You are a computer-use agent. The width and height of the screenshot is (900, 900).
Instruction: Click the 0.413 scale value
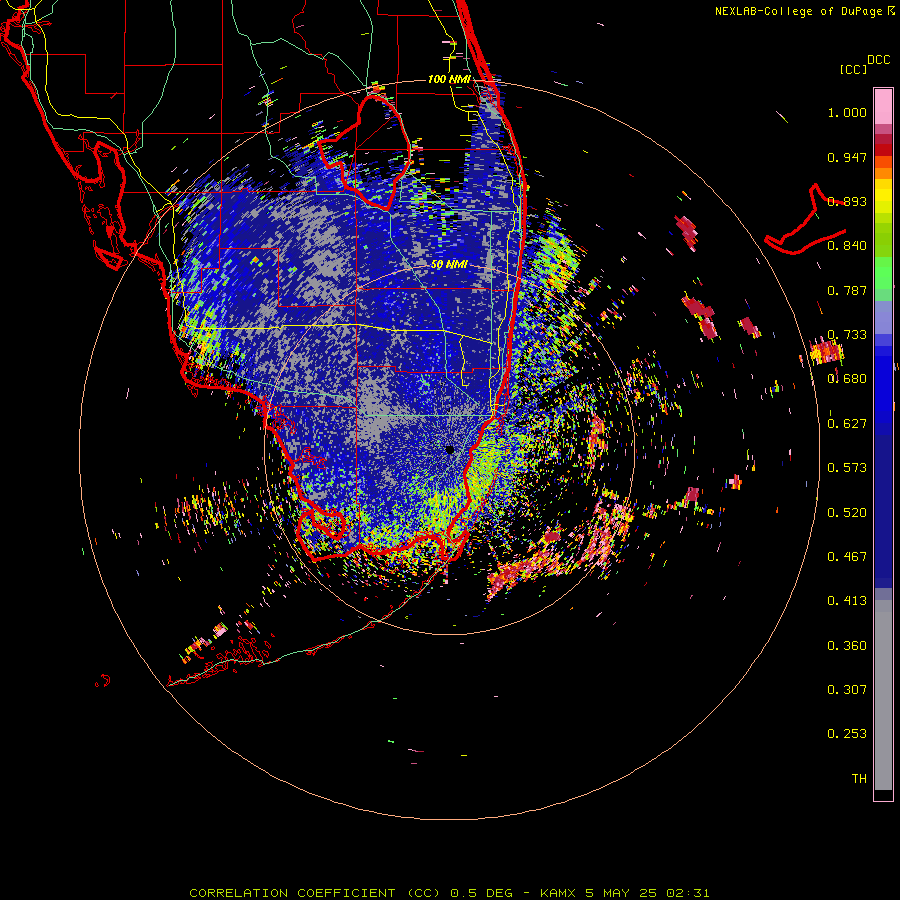coord(847,601)
